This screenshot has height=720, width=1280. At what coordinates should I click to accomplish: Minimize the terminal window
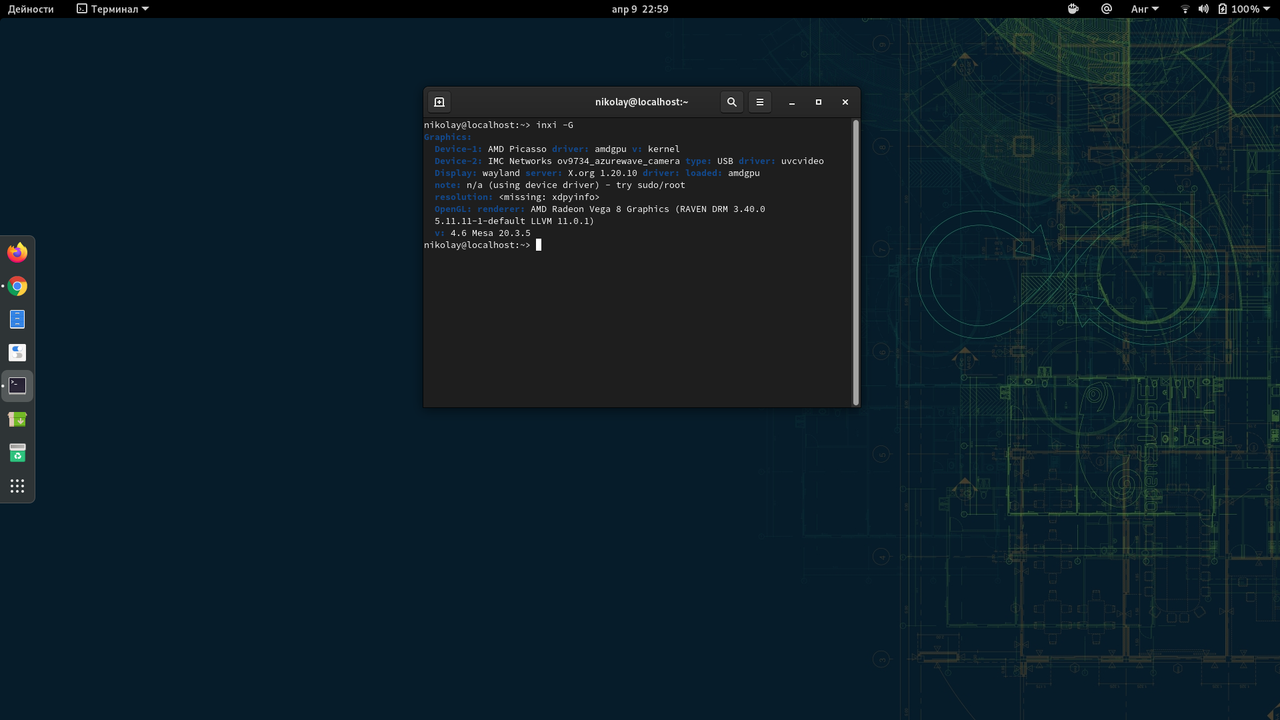tap(792, 102)
